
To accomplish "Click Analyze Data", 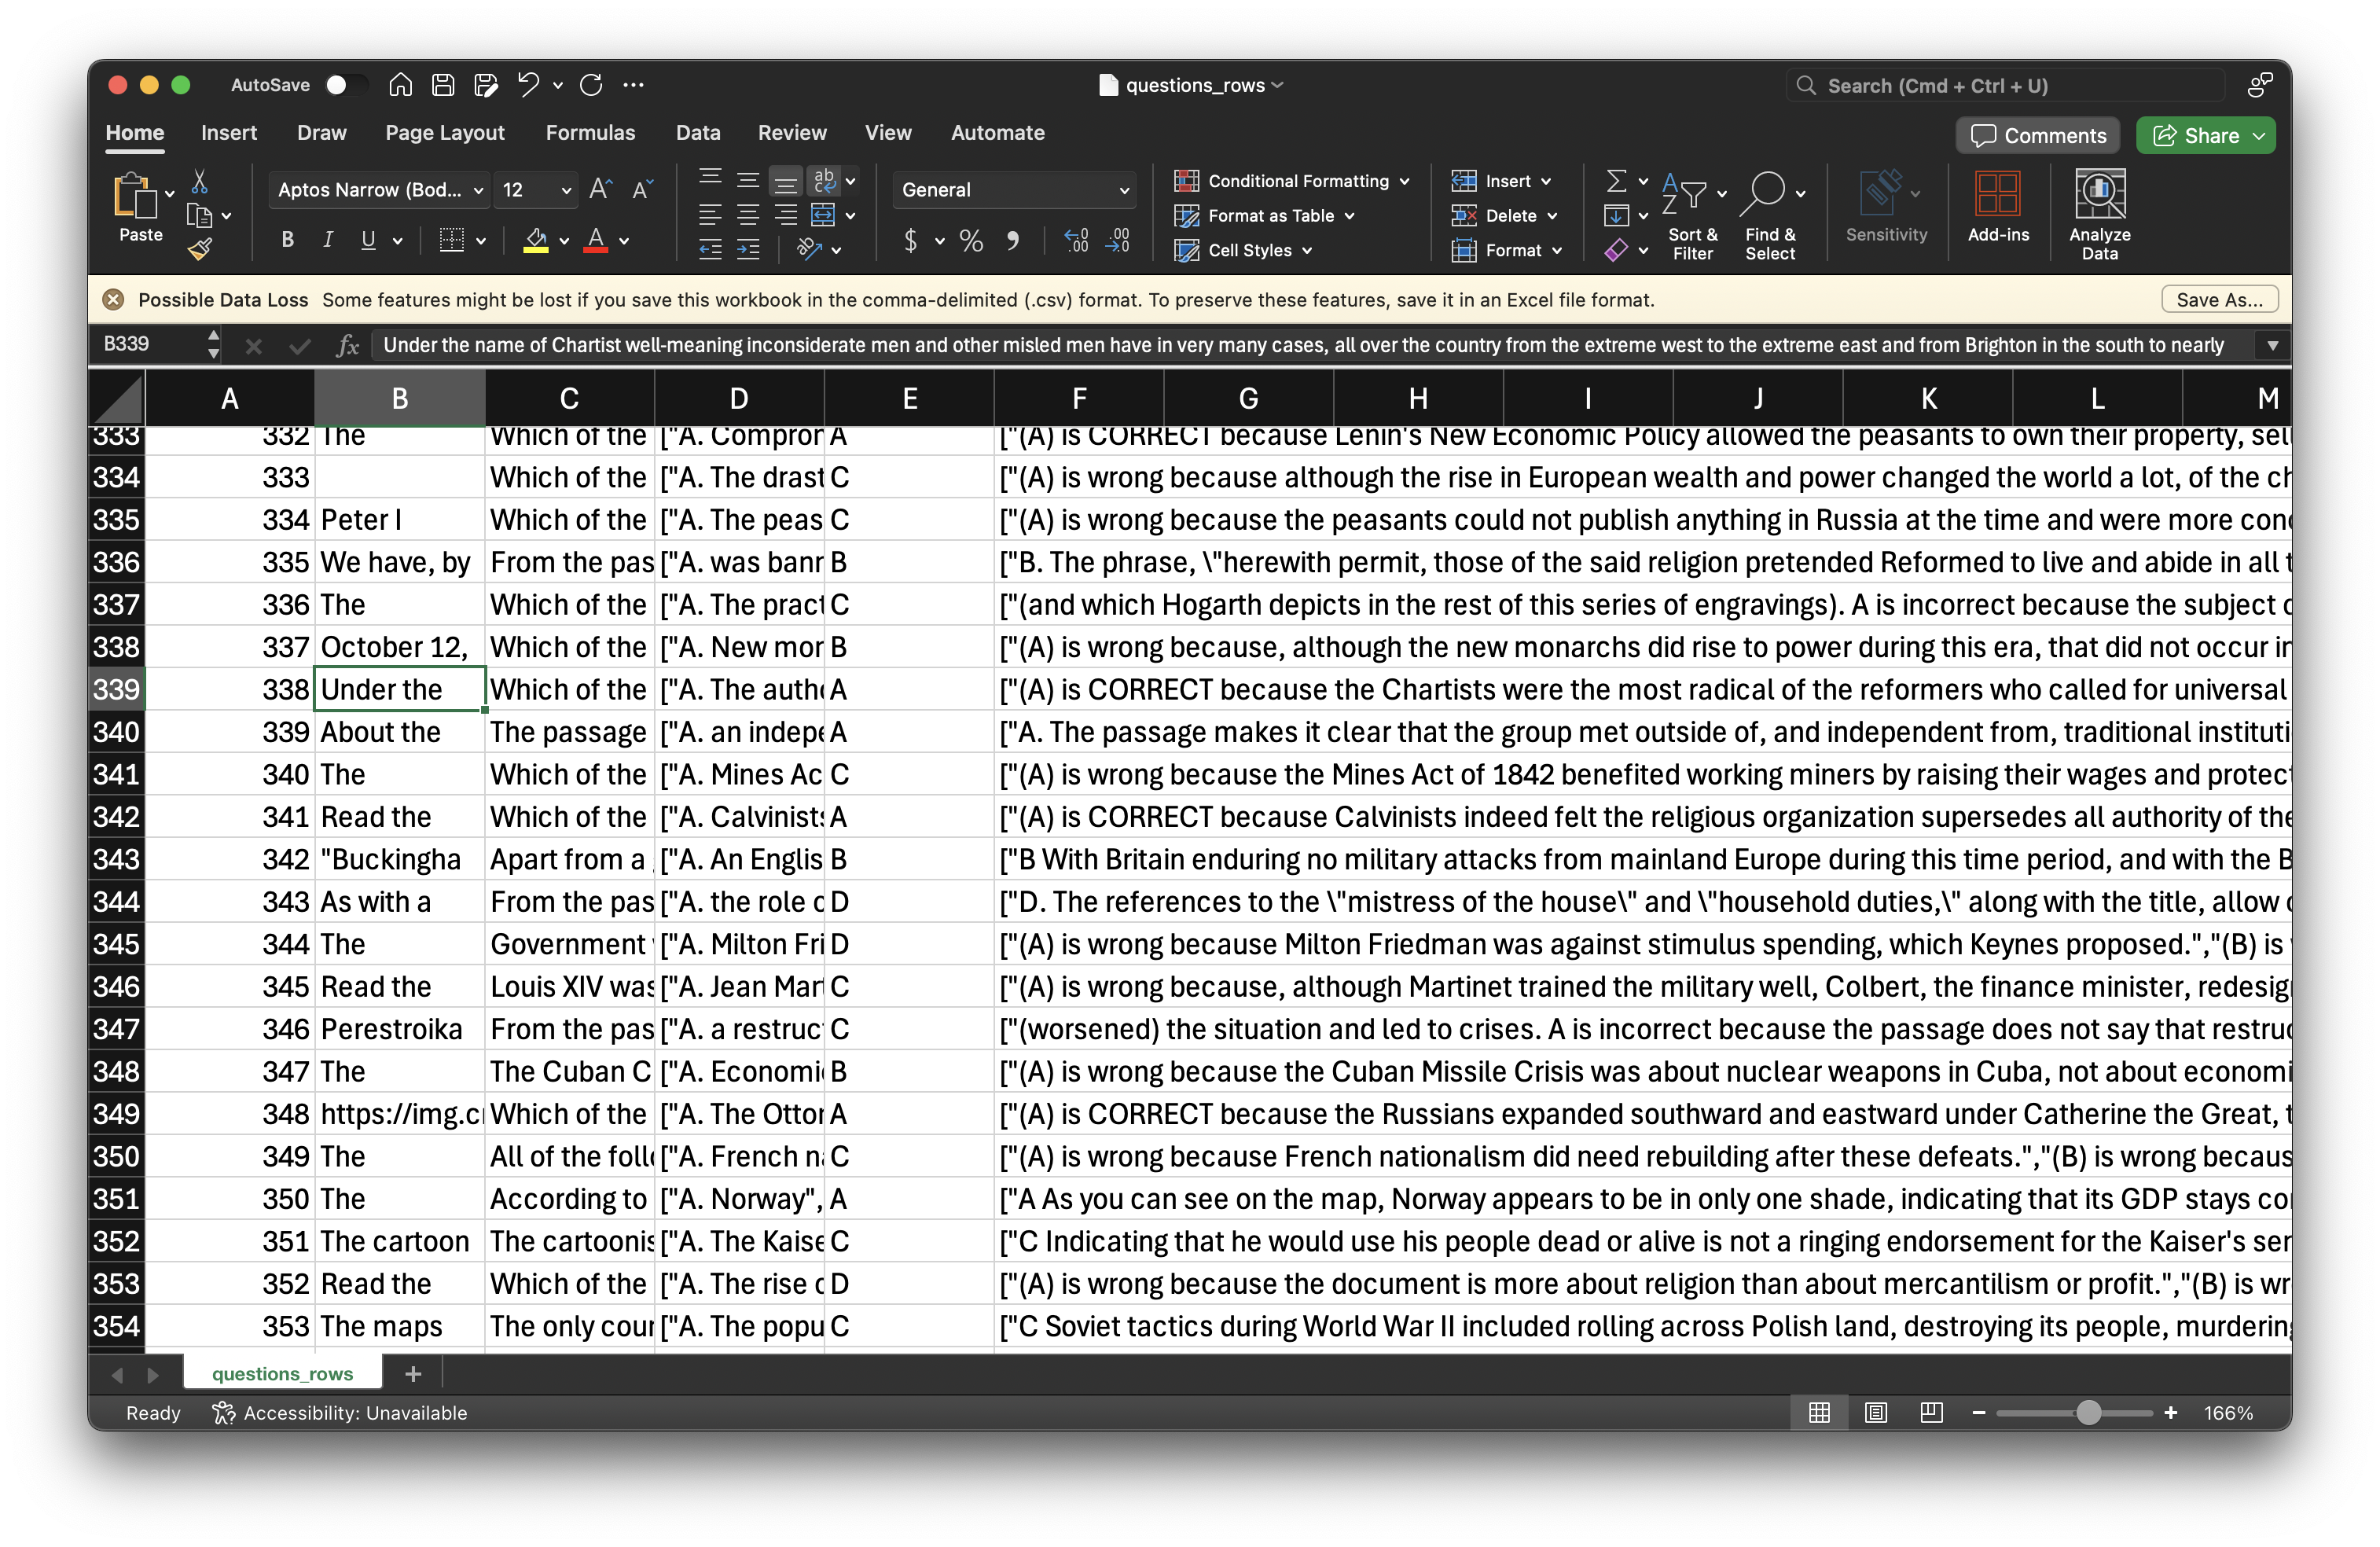I will (x=2099, y=215).
